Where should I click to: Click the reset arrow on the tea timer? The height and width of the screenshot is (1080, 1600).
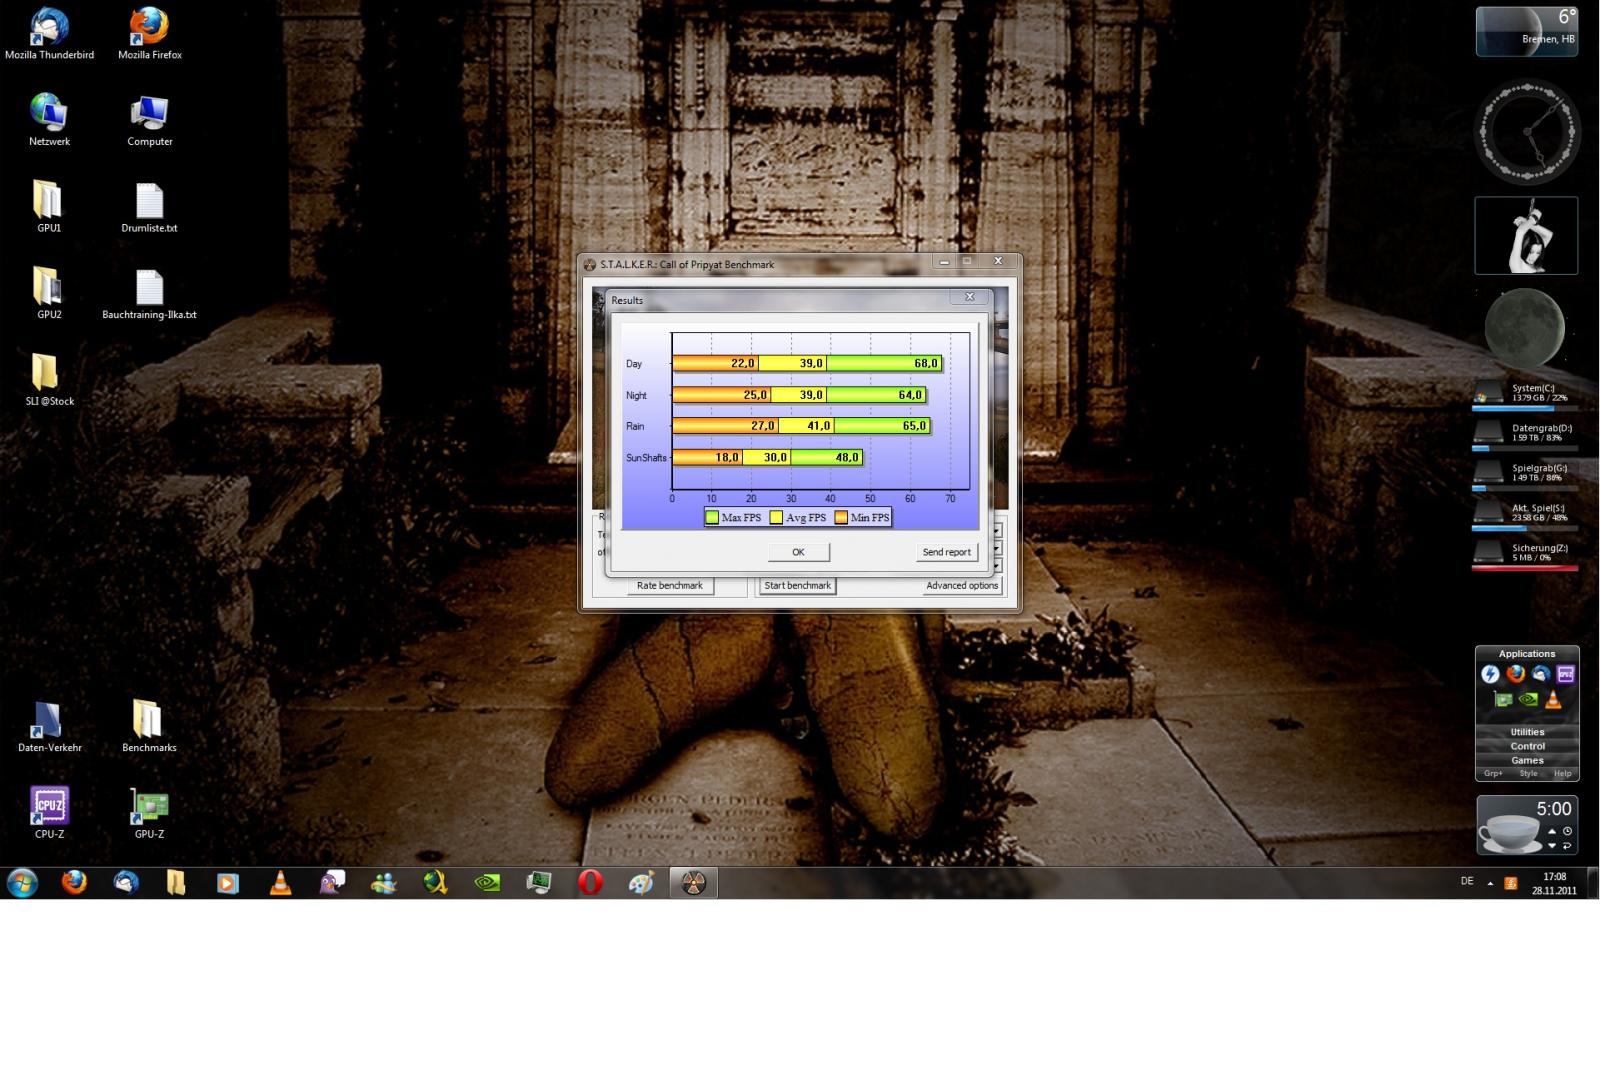point(1567,846)
